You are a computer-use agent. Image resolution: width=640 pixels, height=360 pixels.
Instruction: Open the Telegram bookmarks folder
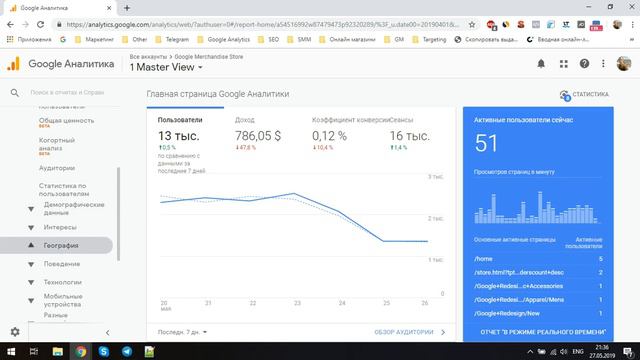pyautogui.click(x=172, y=39)
